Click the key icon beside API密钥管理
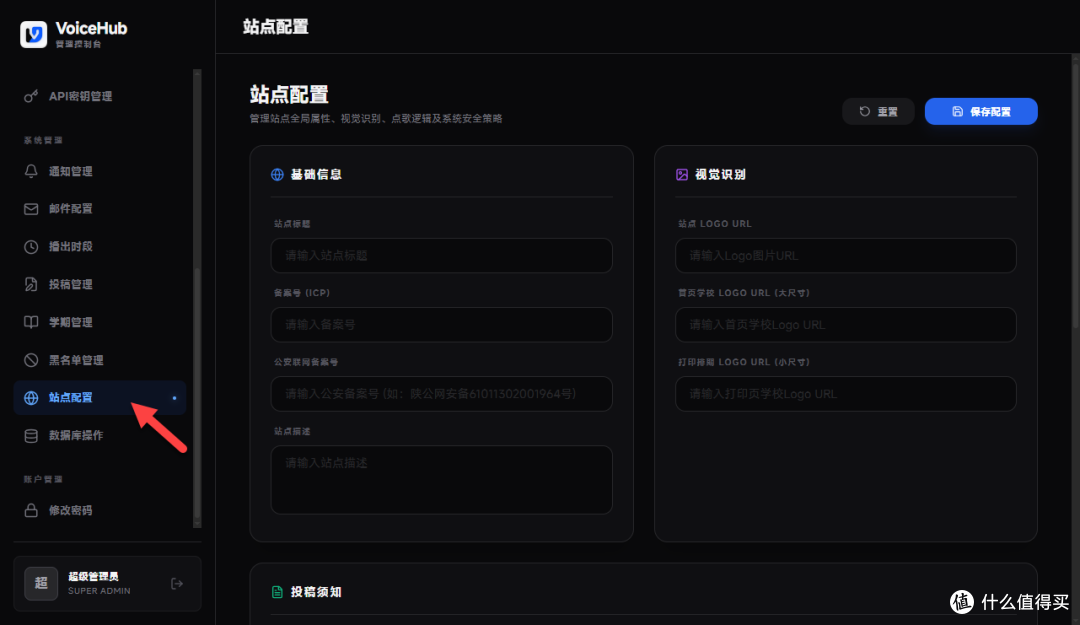Viewport: 1080px width, 625px height. (31, 96)
